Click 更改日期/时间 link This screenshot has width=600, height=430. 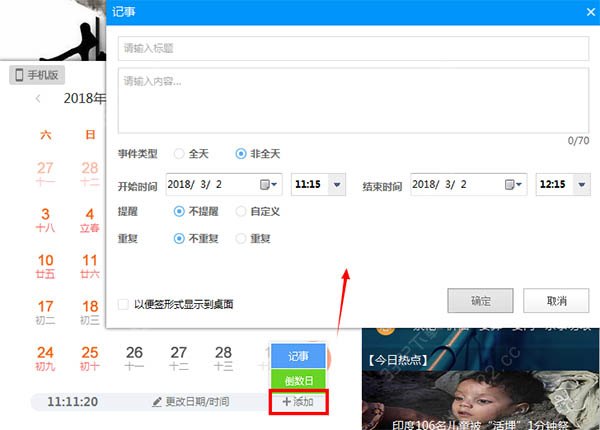(191, 402)
